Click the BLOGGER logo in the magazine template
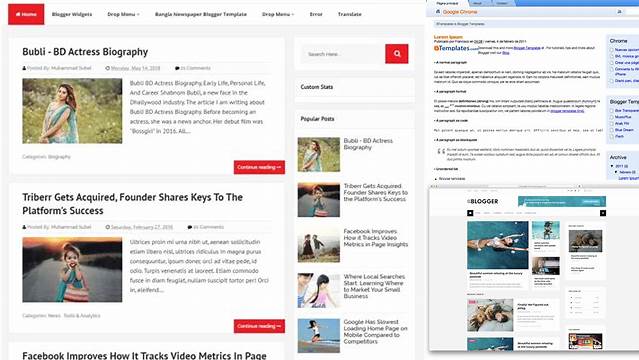 click(483, 201)
